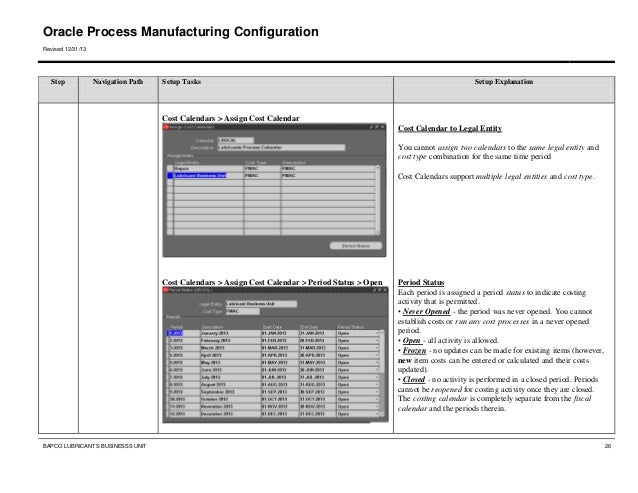Open the Period Status dropdown for January 2013

357,333
